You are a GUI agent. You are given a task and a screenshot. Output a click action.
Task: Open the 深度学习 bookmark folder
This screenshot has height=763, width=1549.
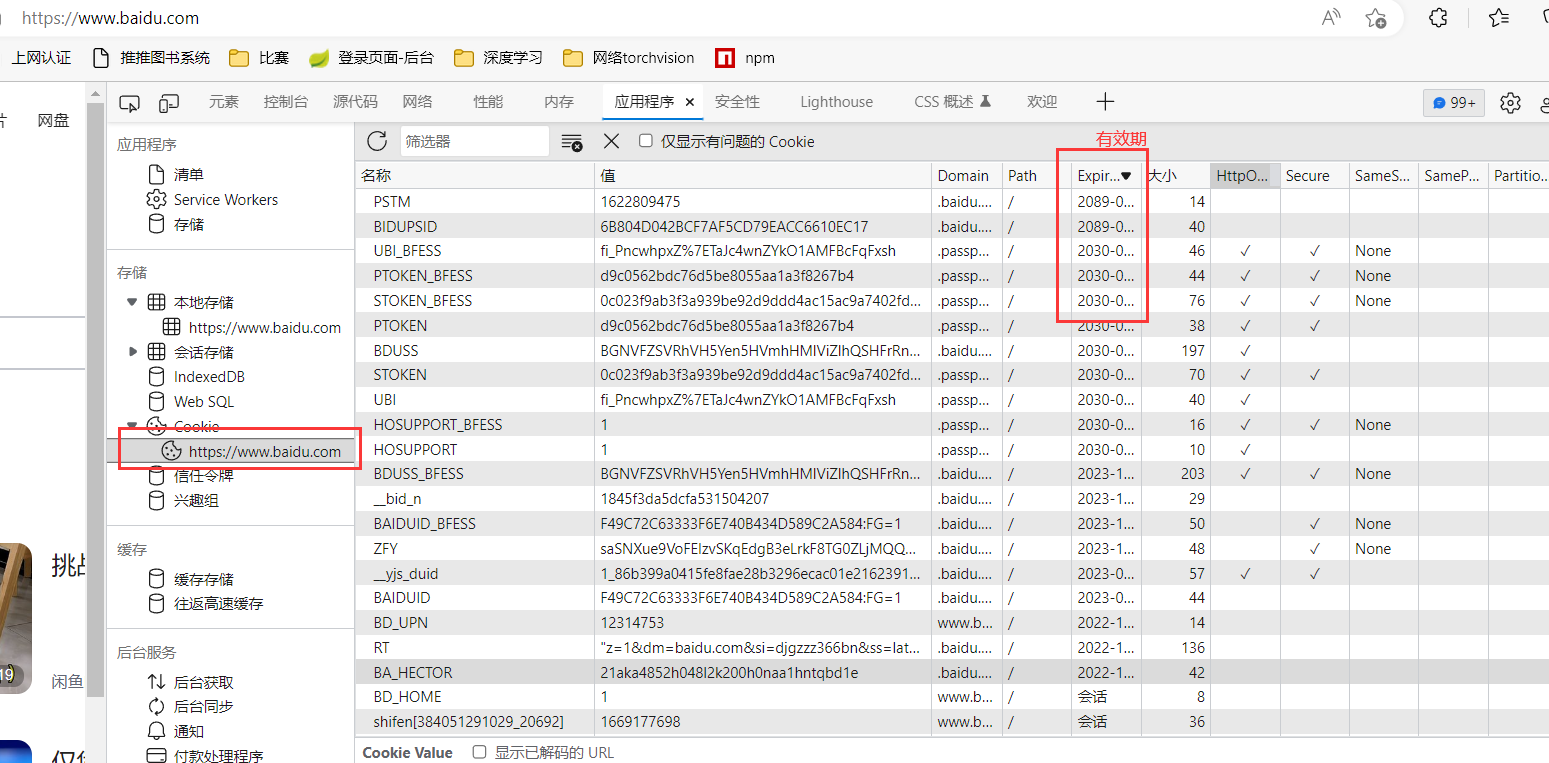(498, 58)
